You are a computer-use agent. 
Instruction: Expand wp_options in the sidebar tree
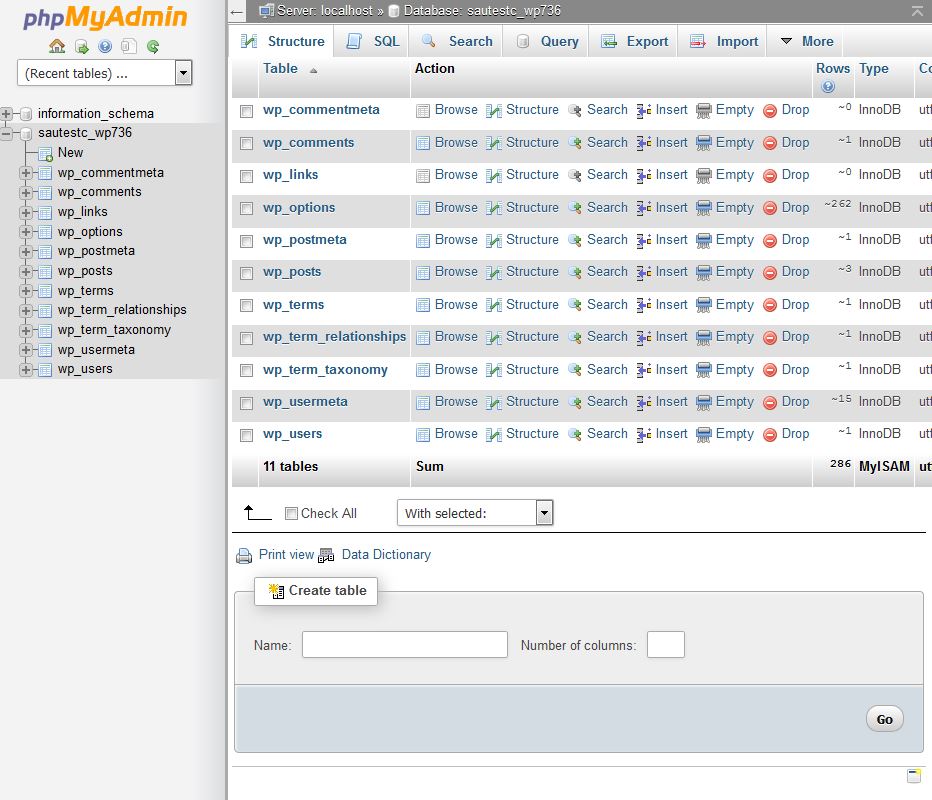pos(26,232)
